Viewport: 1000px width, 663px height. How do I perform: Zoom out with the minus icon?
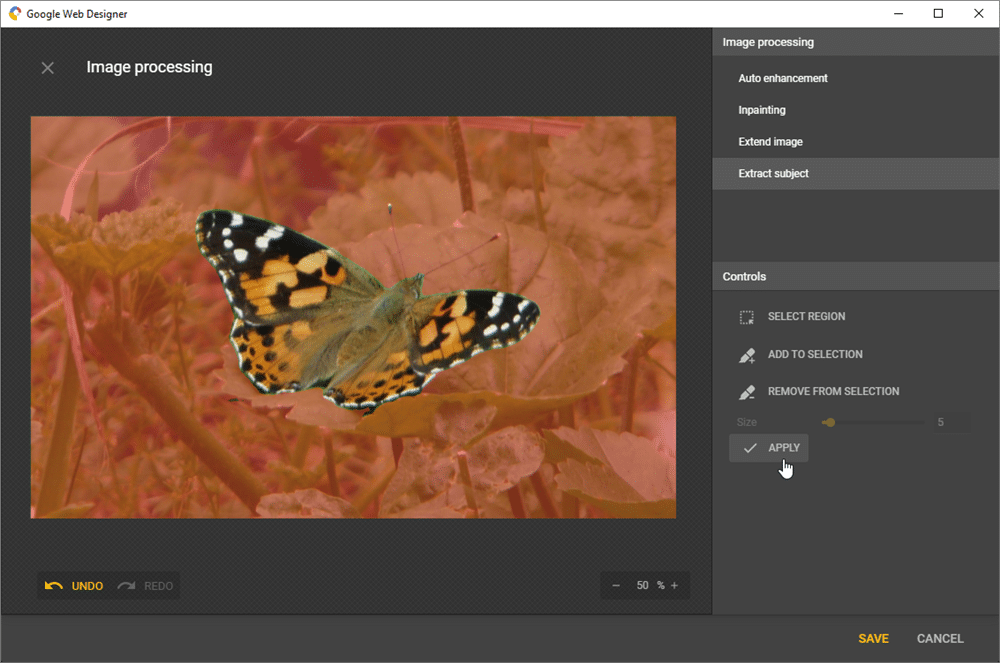tap(616, 586)
